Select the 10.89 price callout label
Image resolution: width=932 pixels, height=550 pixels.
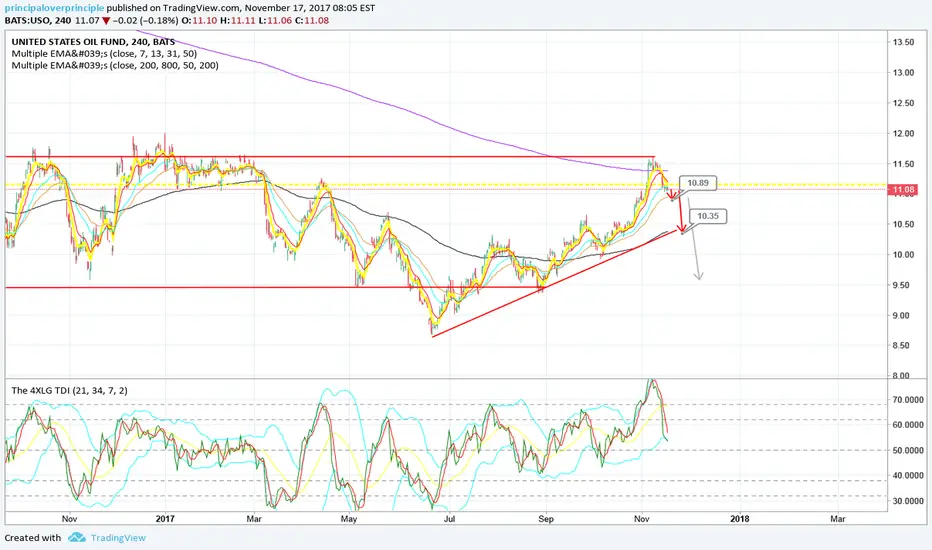pyautogui.click(x=698, y=183)
